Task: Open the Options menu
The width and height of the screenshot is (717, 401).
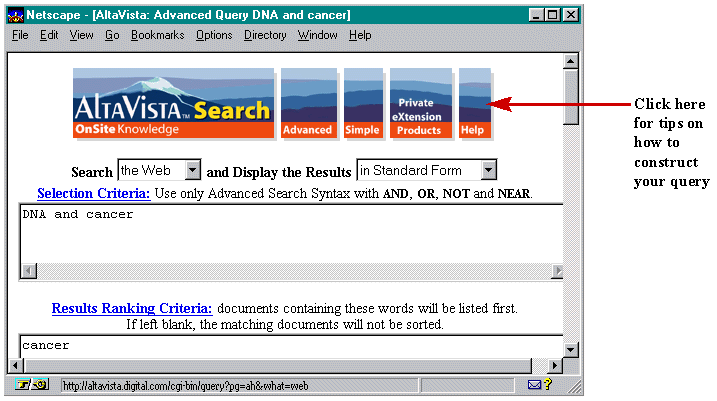Action: point(214,35)
